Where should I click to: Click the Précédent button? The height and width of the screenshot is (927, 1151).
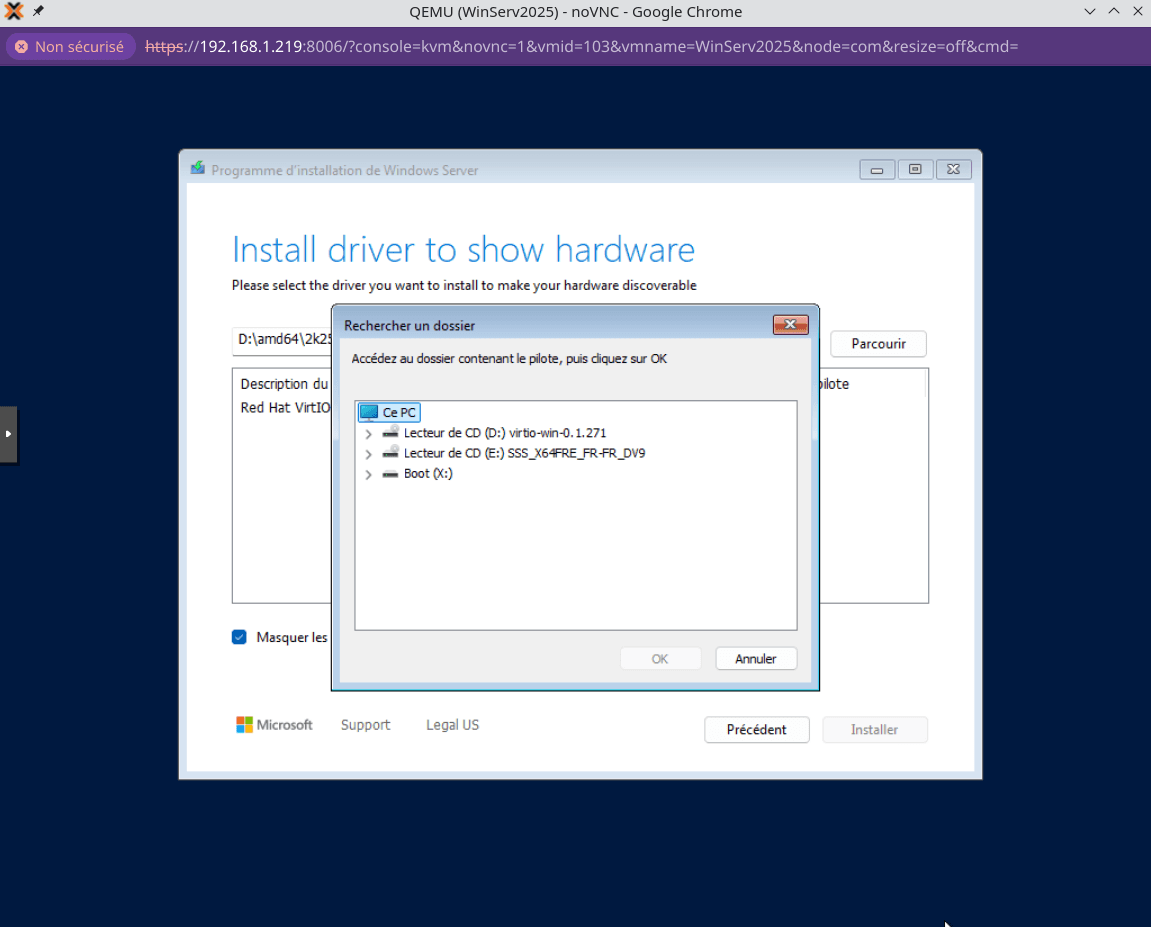coord(756,730)
